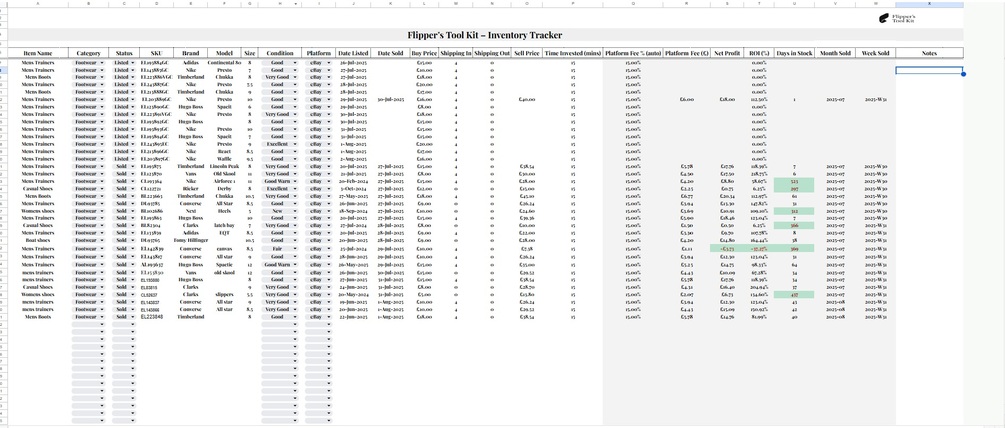This screenshot has height=428, width=1005.
Task: Select the Month Sold header cell
Action: pos(835,53)
